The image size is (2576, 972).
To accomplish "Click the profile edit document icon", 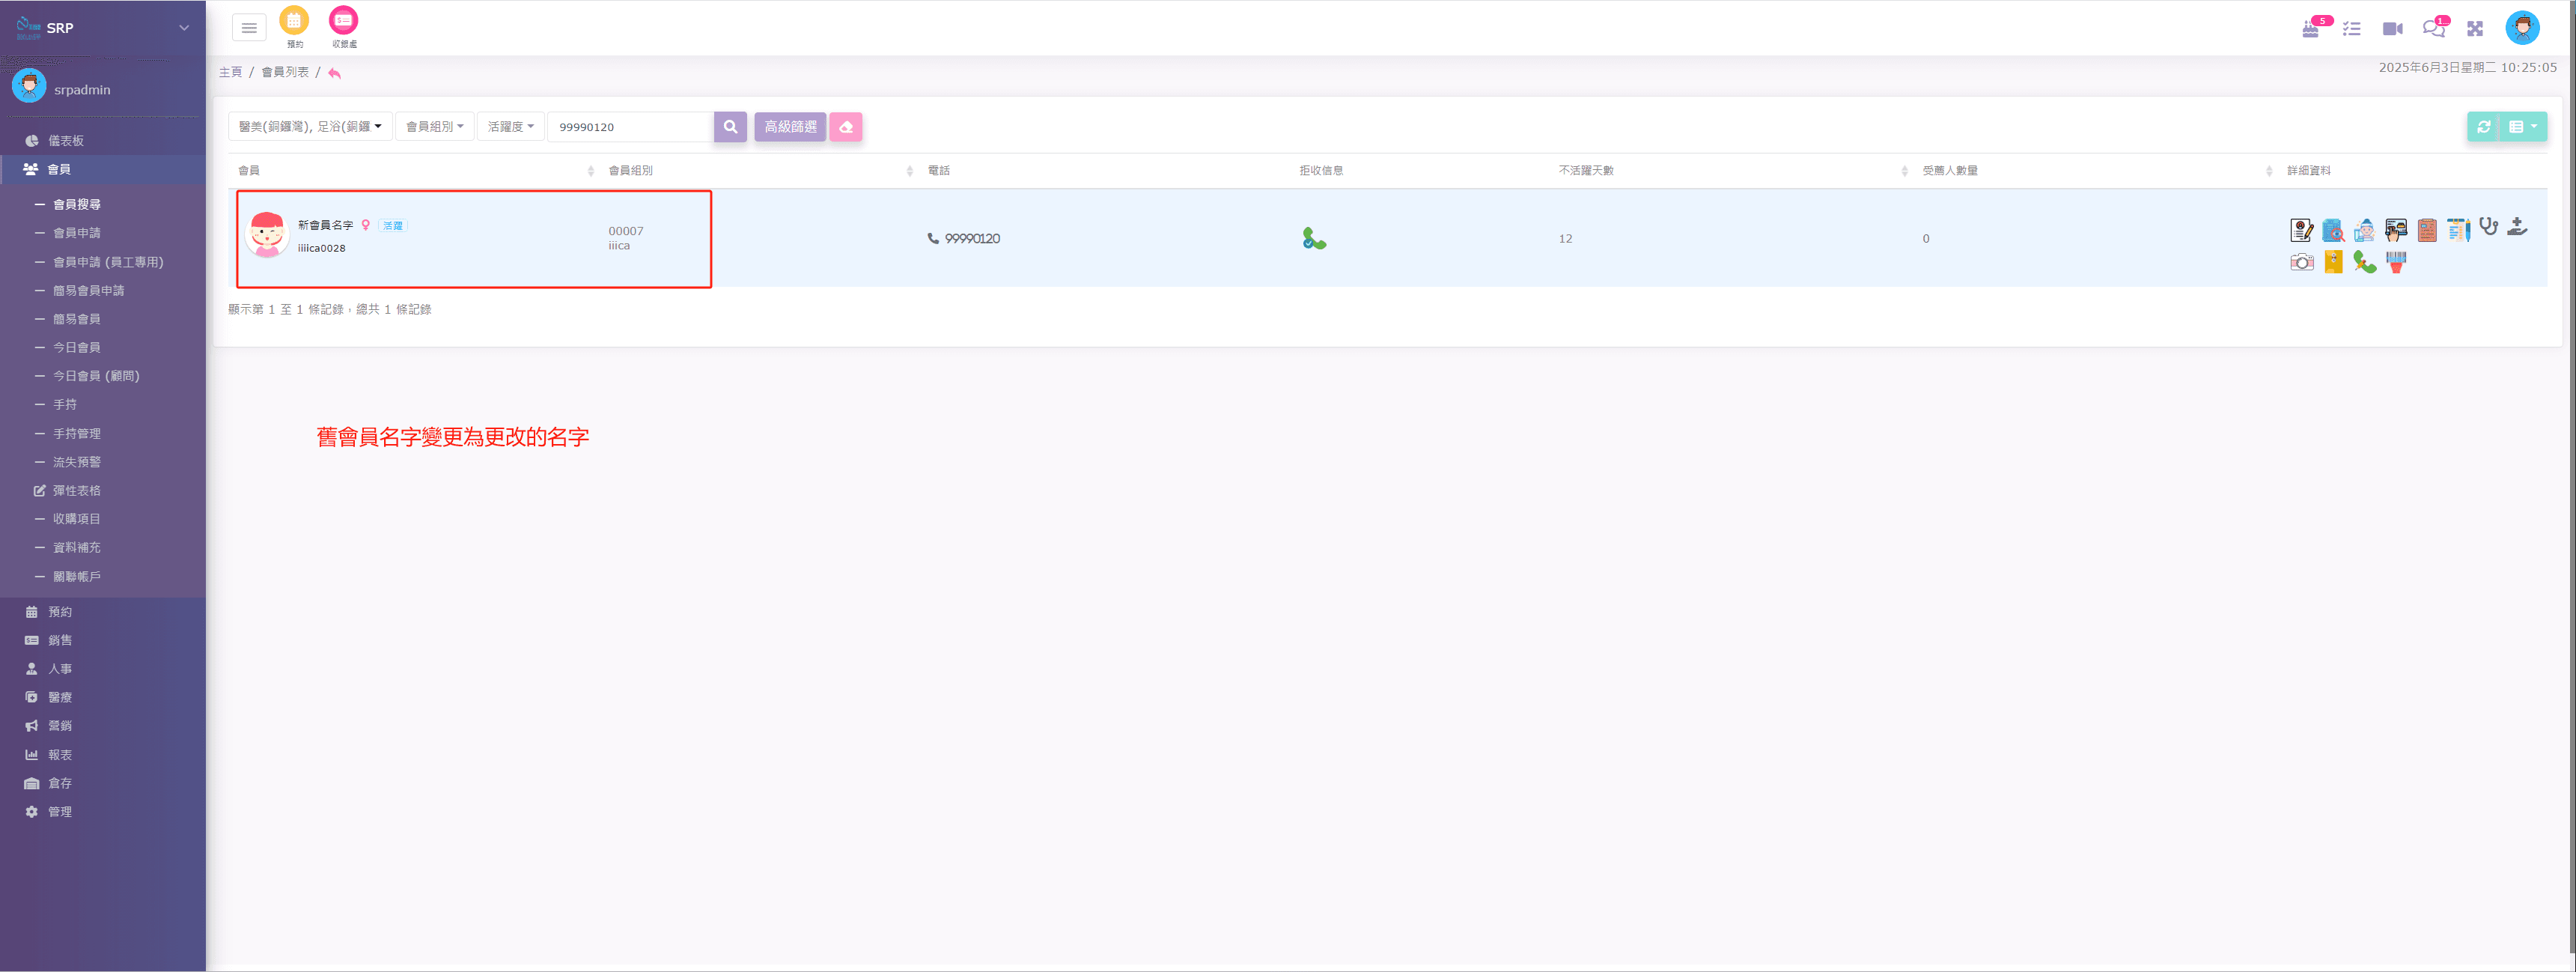I will (x=2301, y=231).
